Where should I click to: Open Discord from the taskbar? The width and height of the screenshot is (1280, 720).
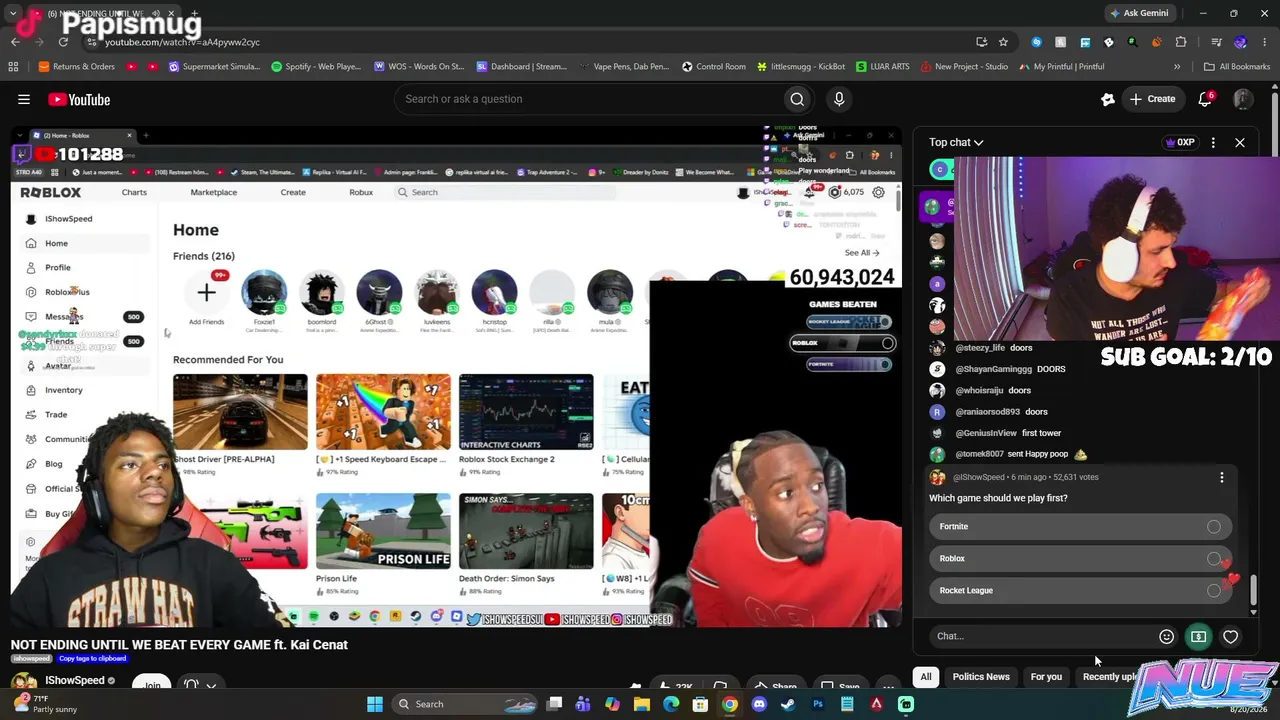pyautogui.click(x=759, y=704)
